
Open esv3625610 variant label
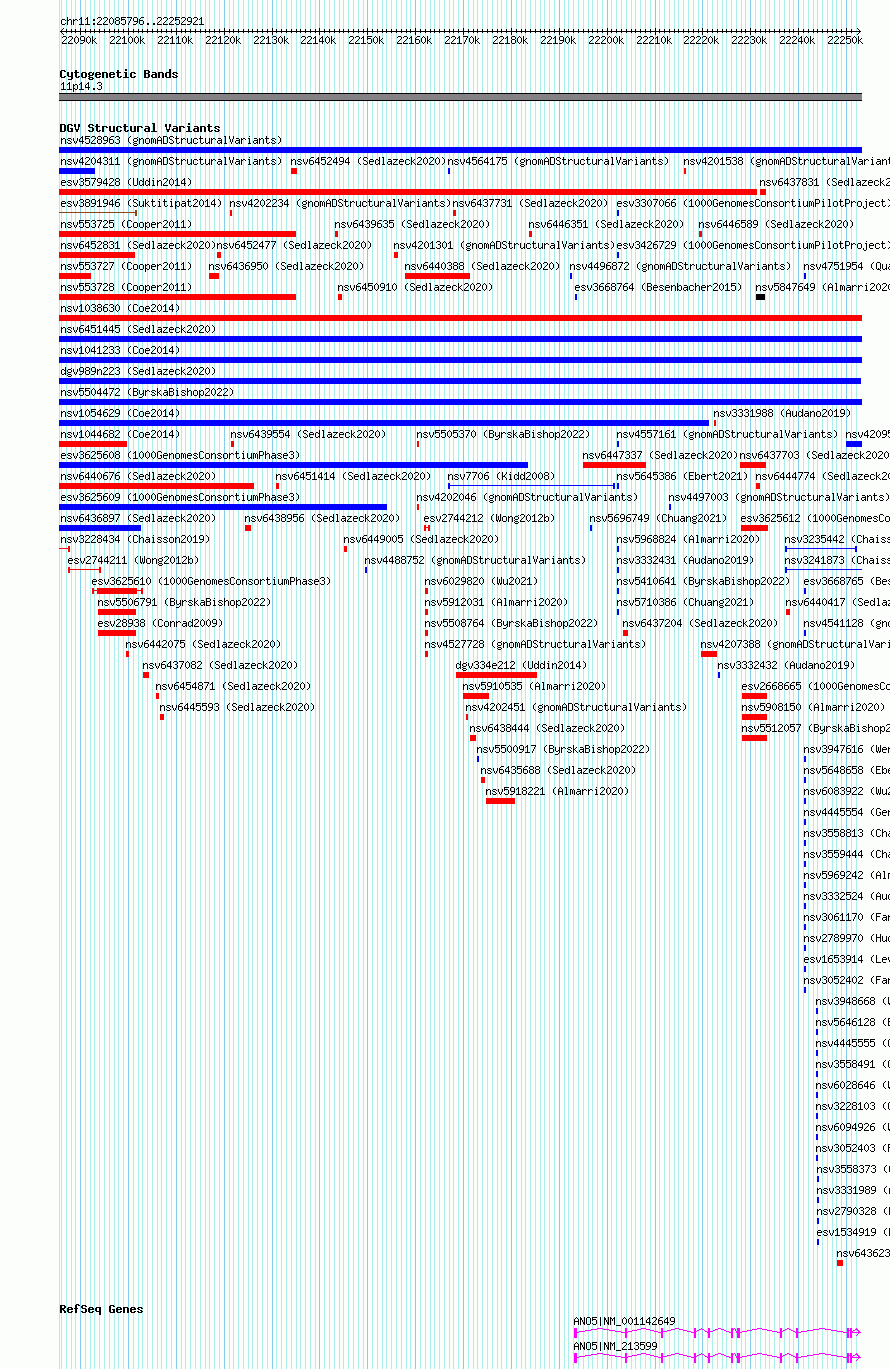[x=211, y=581]
